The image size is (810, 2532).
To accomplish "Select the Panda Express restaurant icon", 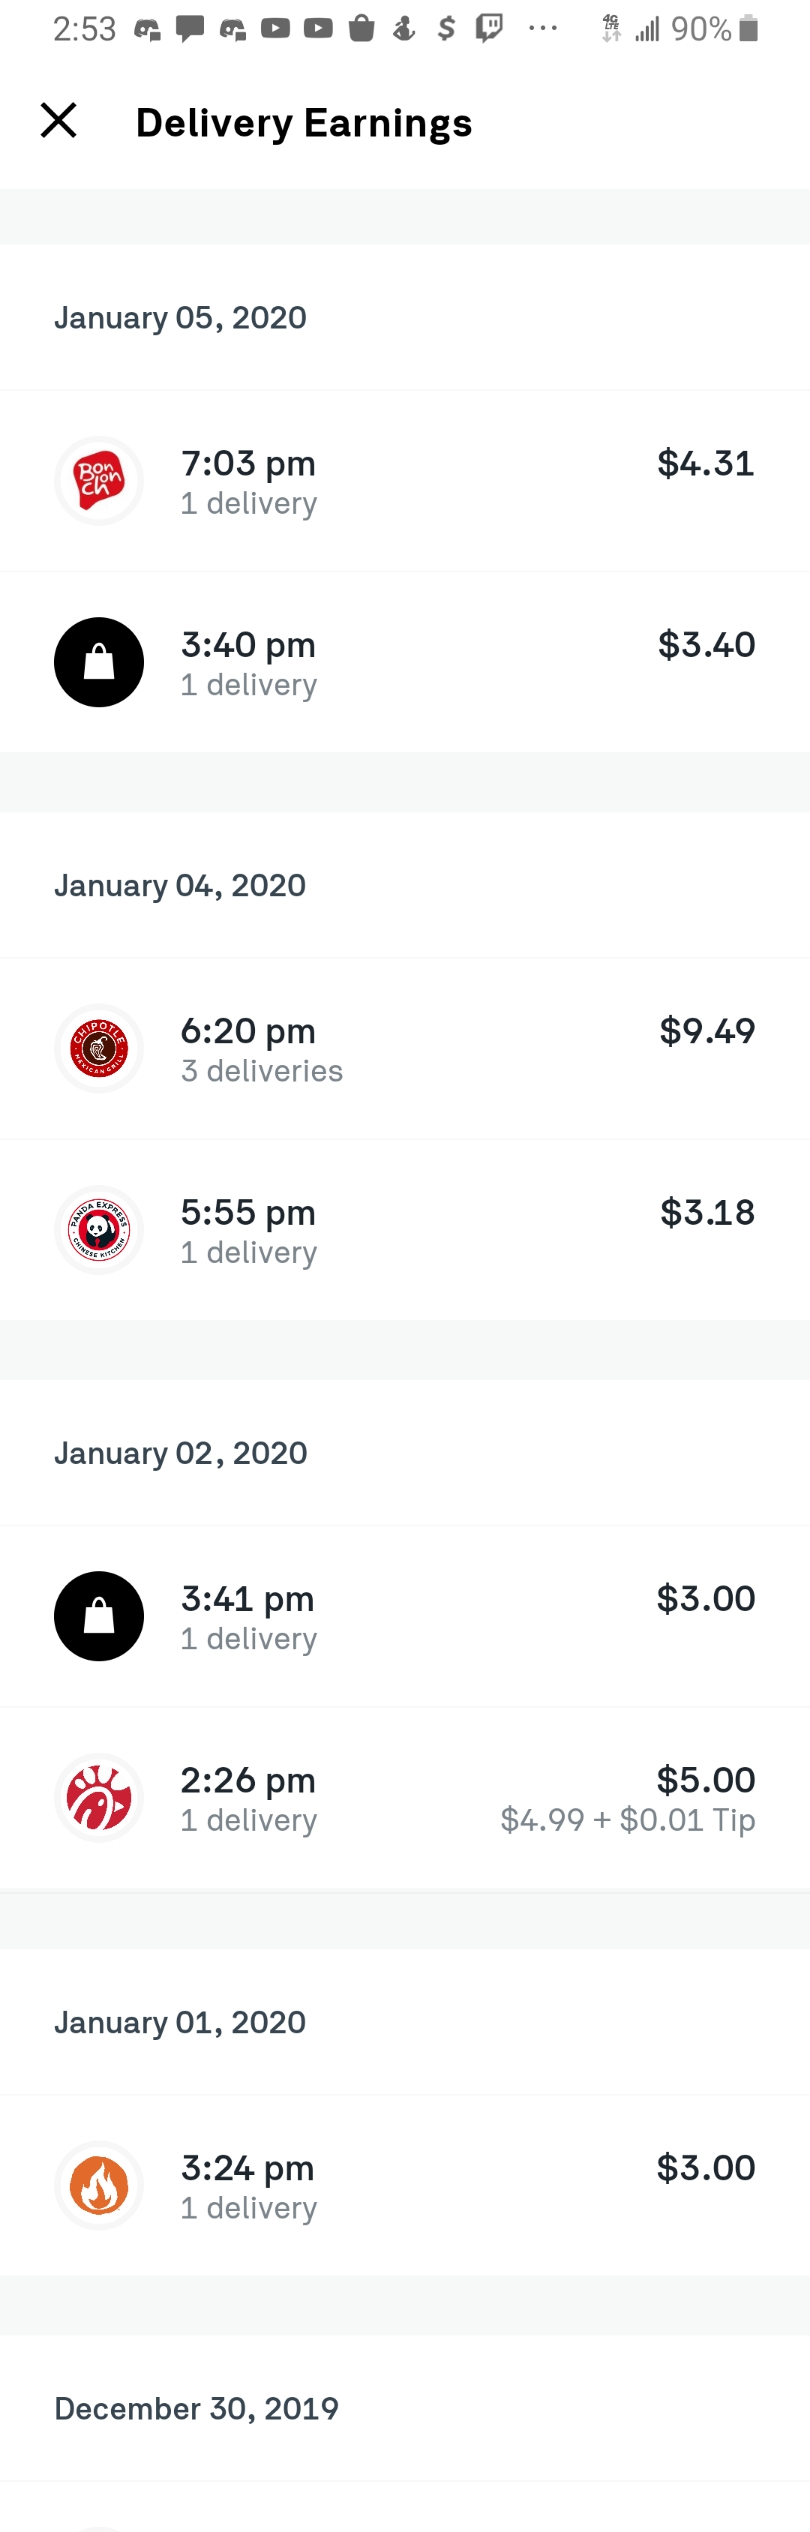I will (x=98, y=1230).
